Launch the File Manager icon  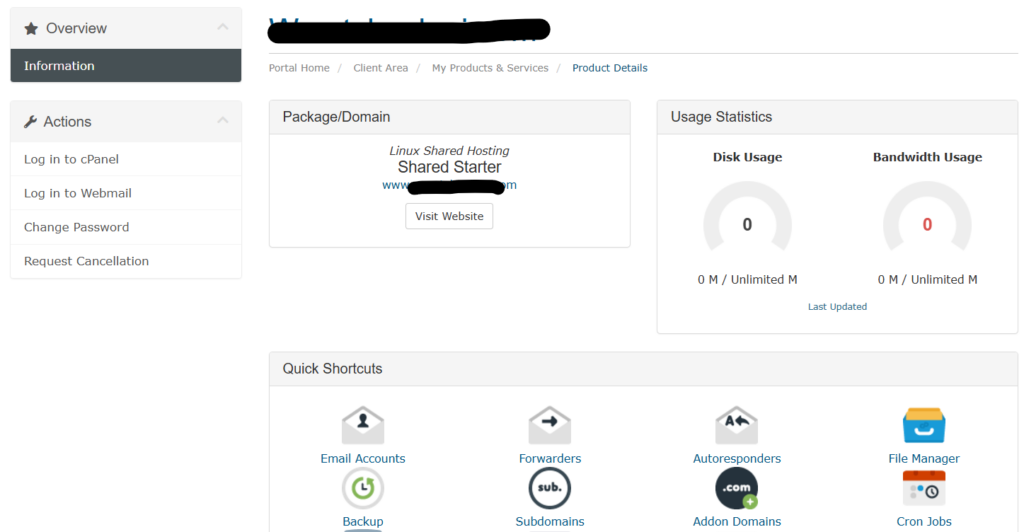point(923,426)
